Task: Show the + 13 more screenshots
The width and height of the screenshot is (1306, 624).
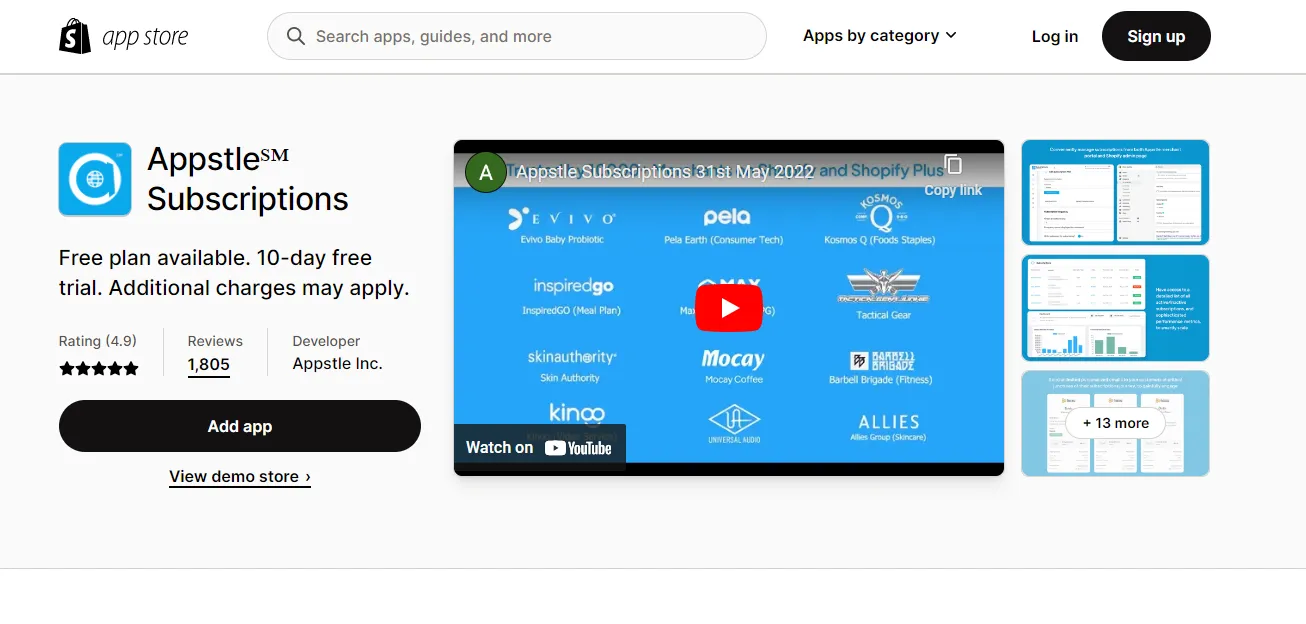Action: (x=1115, y=423)
